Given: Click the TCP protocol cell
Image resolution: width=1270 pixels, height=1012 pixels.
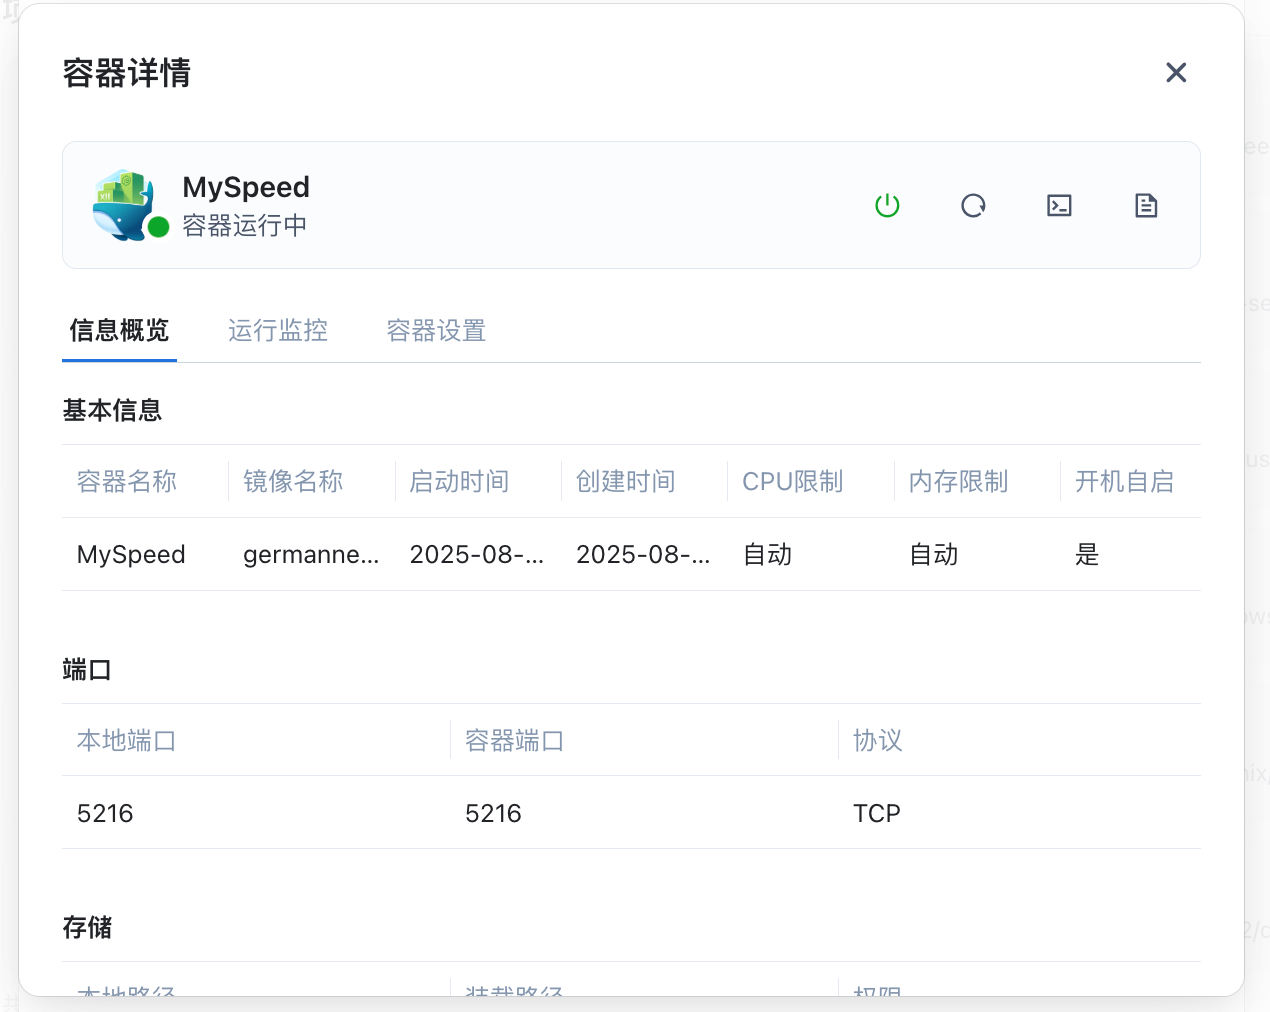Looking at the screenshot, I should coord(877,814).
